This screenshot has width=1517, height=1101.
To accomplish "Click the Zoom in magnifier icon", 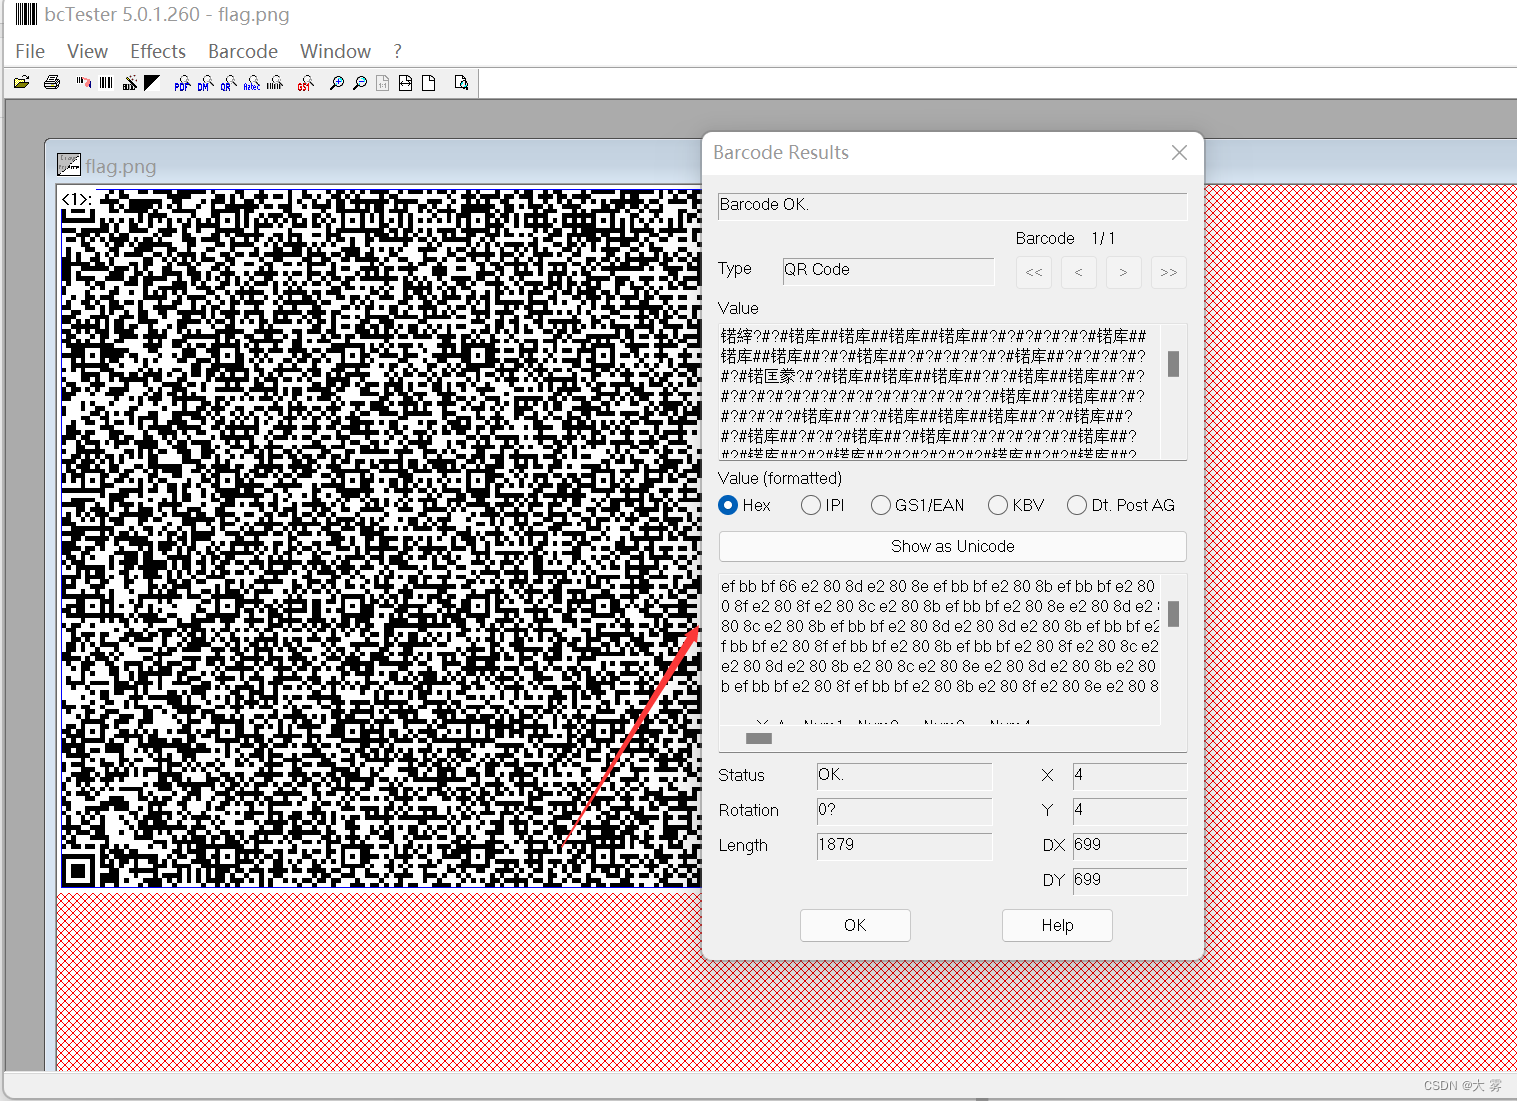I will pyautogui.click(x=337, y=83).
